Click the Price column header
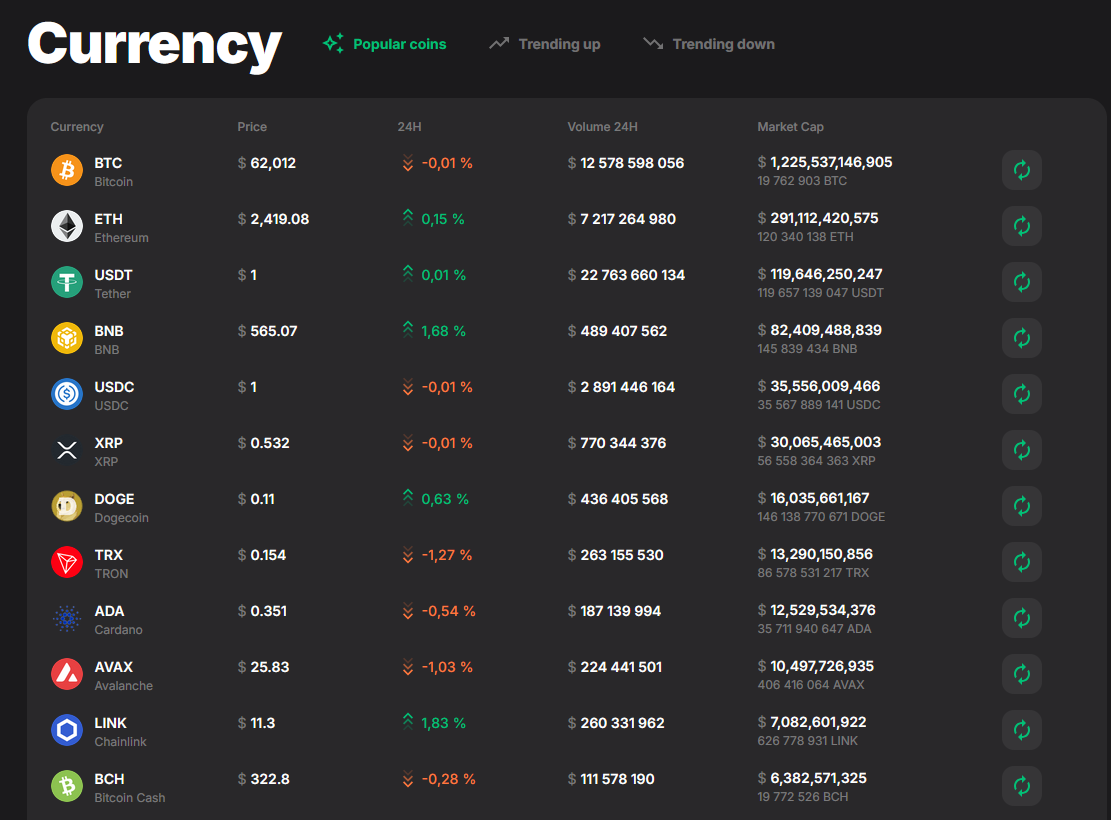The height and width of the screenshot is (820, 1111). pyautogui.click(x=252, y=127)
